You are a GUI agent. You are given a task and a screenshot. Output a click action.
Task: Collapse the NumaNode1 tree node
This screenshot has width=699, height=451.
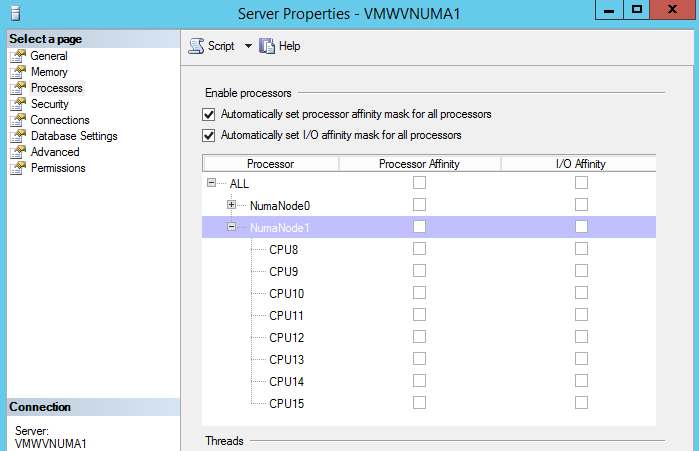(232, 227)
